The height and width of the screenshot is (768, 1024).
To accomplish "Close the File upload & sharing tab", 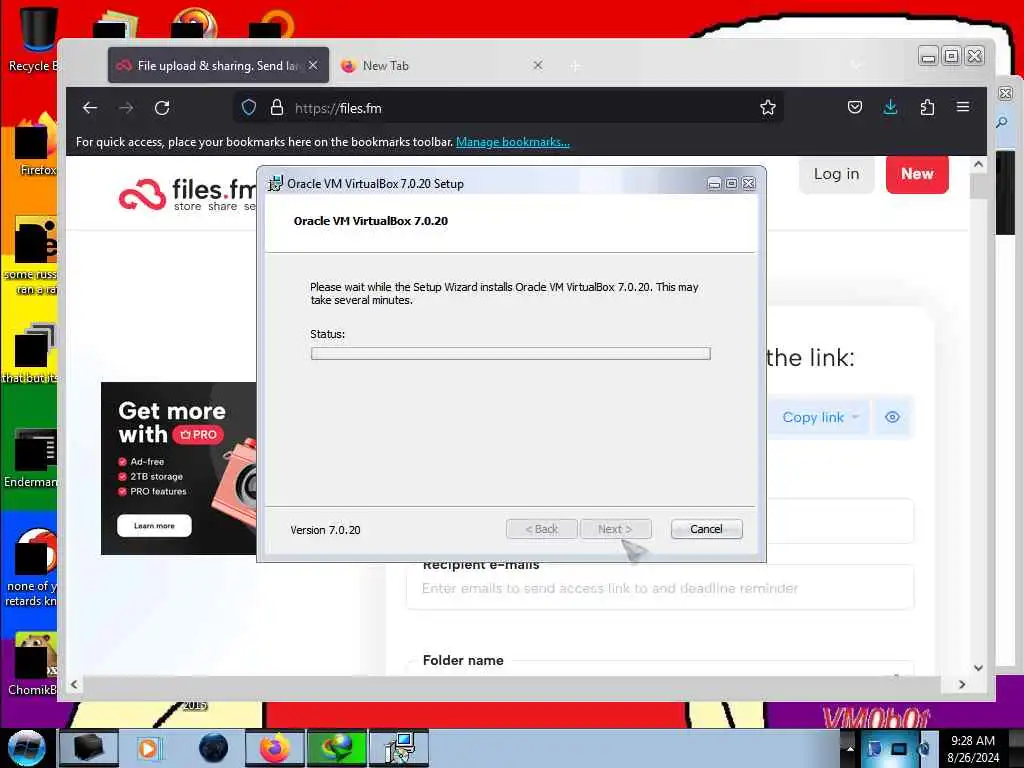I will click(x=313, y=65).
